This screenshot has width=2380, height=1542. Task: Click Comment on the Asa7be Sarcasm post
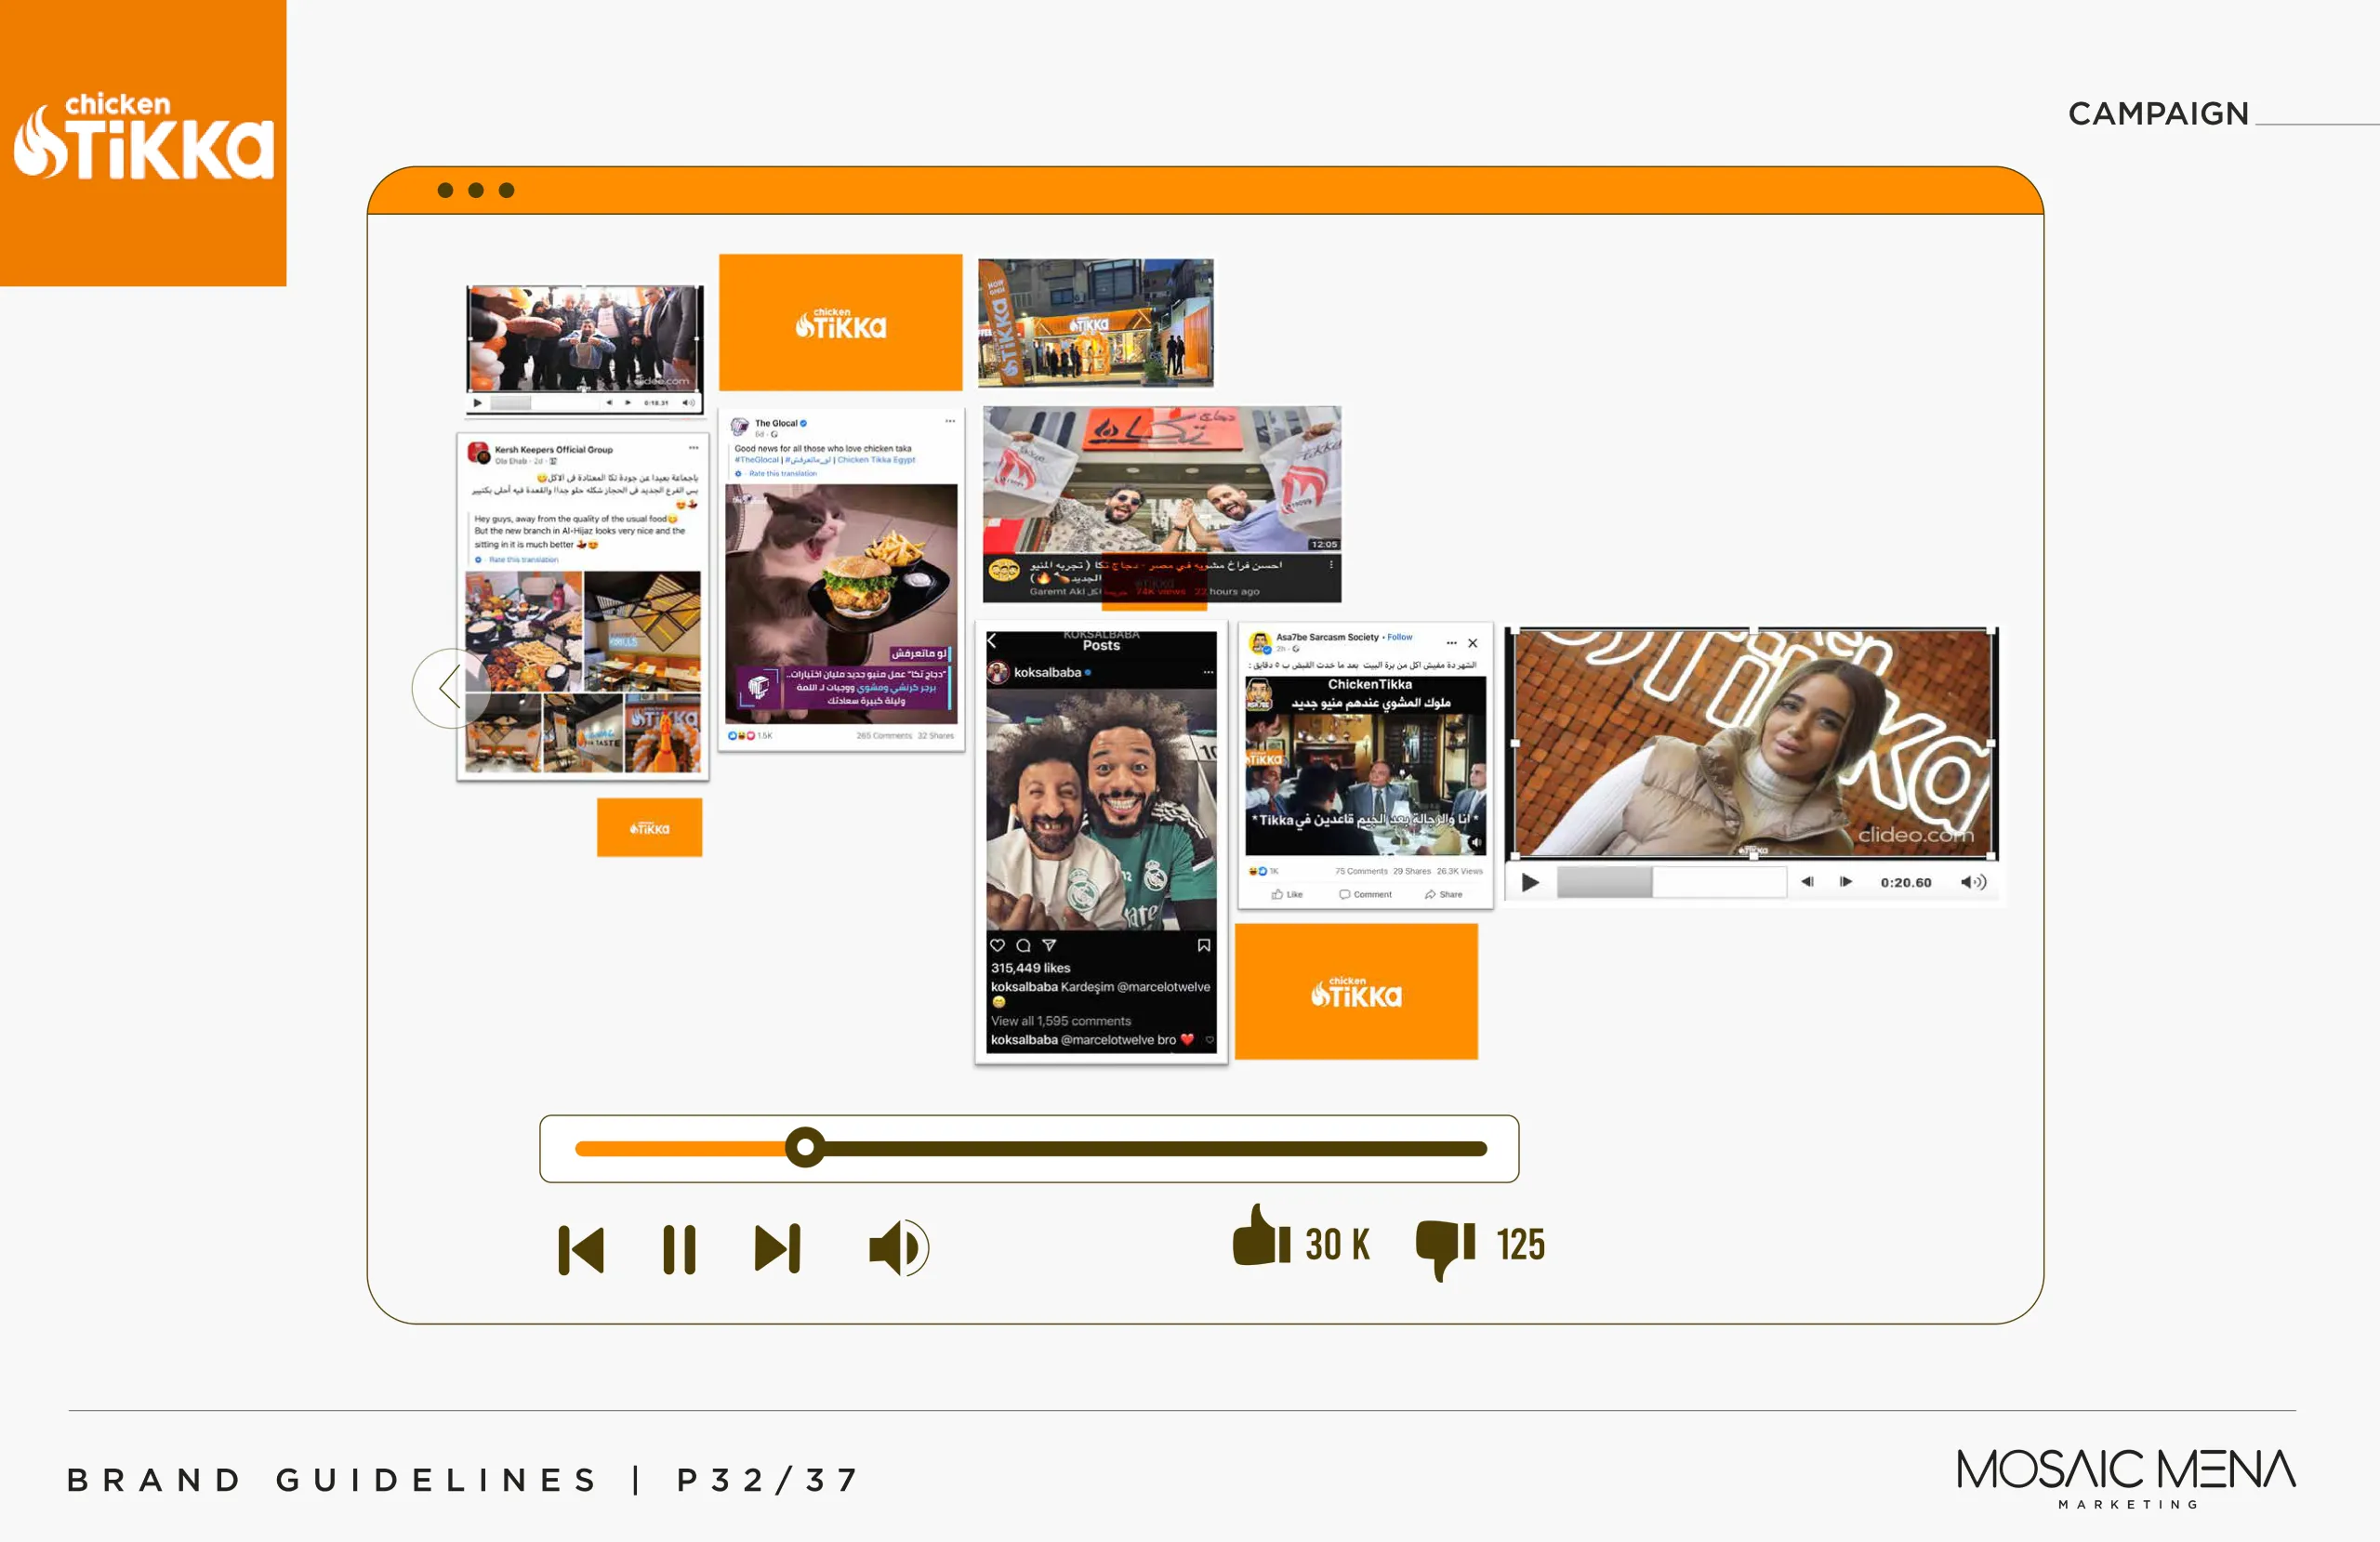[x=1366, y=894]
